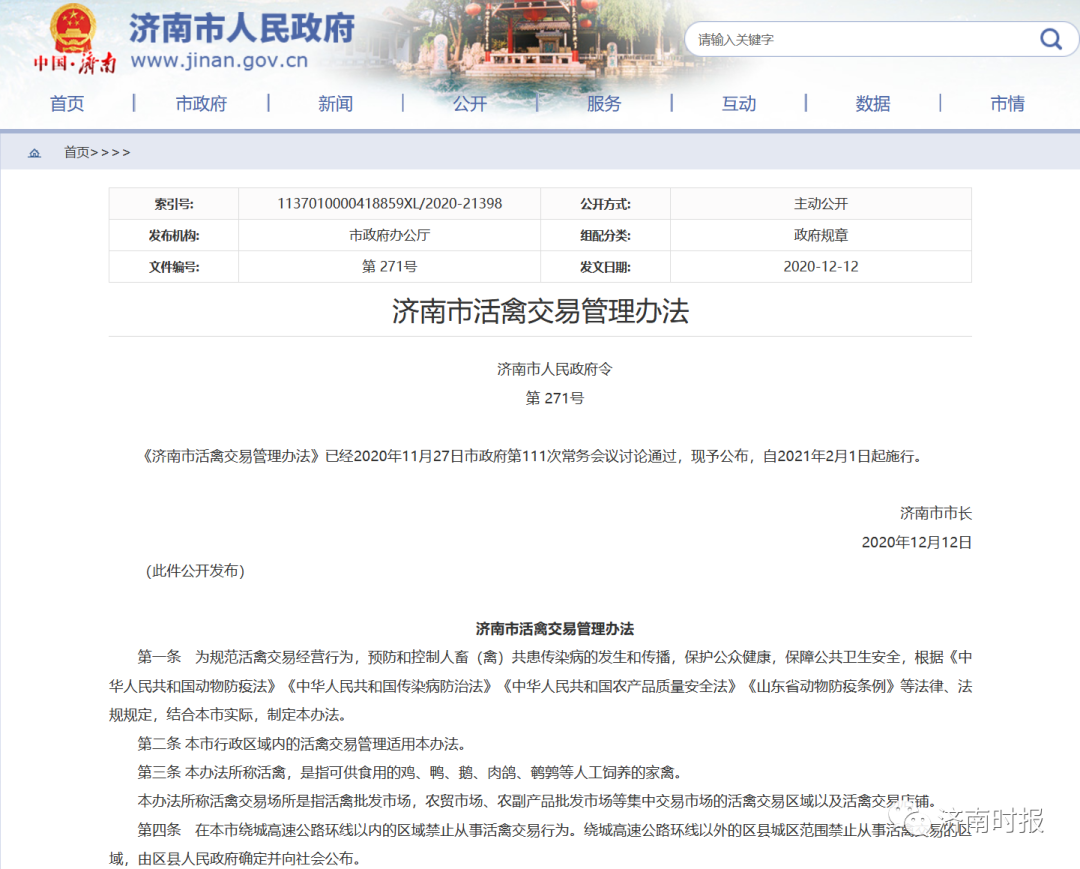This screenshot has width=1080, height=869.
Task: Click the www.jinan.gov.cn site address
Action: [219, 61]
